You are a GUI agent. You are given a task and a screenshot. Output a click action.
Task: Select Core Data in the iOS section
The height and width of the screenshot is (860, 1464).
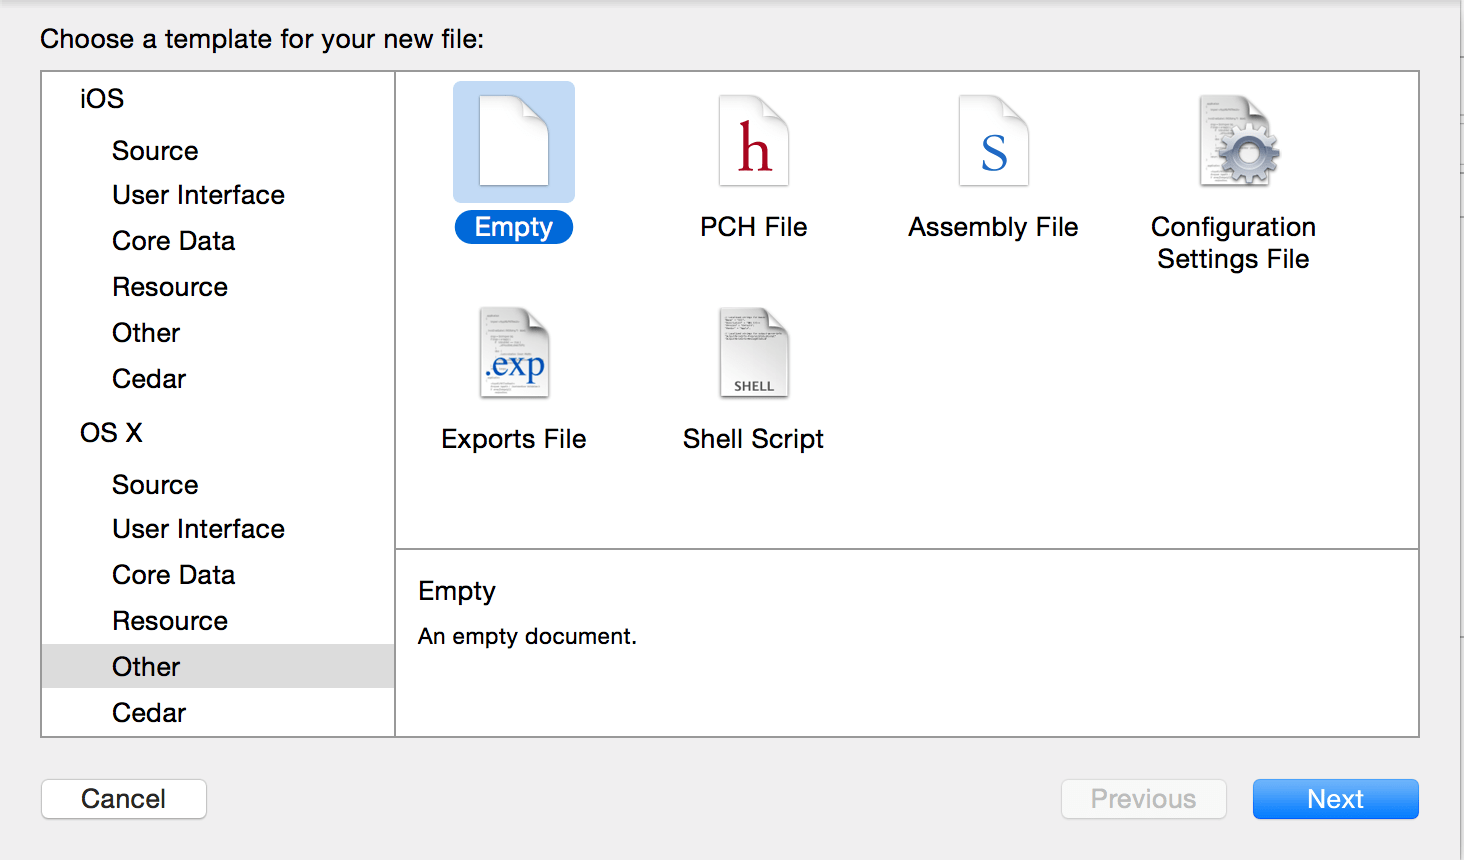[173, 241]
